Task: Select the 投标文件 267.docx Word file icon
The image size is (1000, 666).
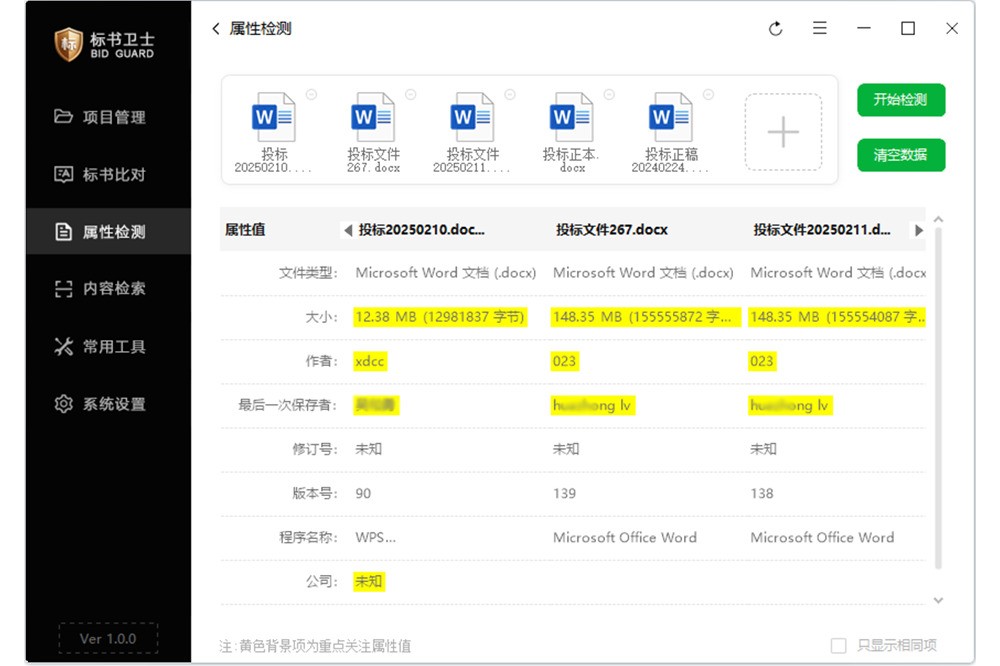Action: 373,118
